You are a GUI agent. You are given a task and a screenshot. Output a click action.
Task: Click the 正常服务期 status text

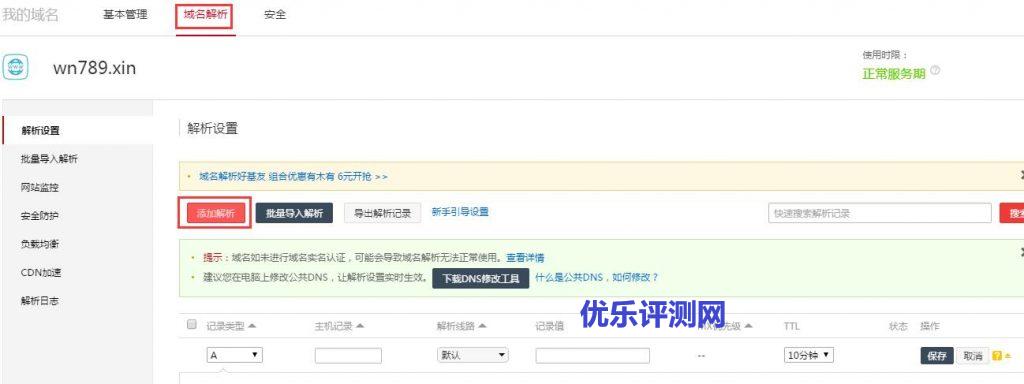[x=894, y=74]
